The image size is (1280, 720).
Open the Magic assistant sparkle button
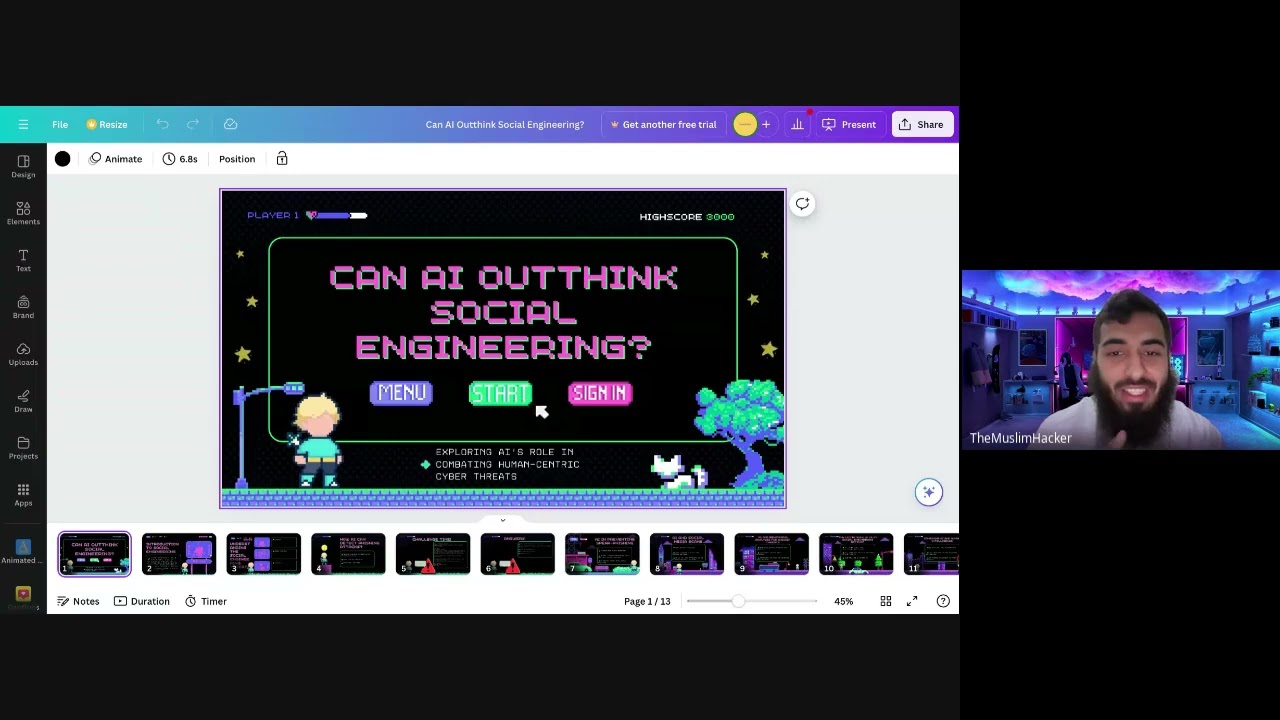click(929, 492)
